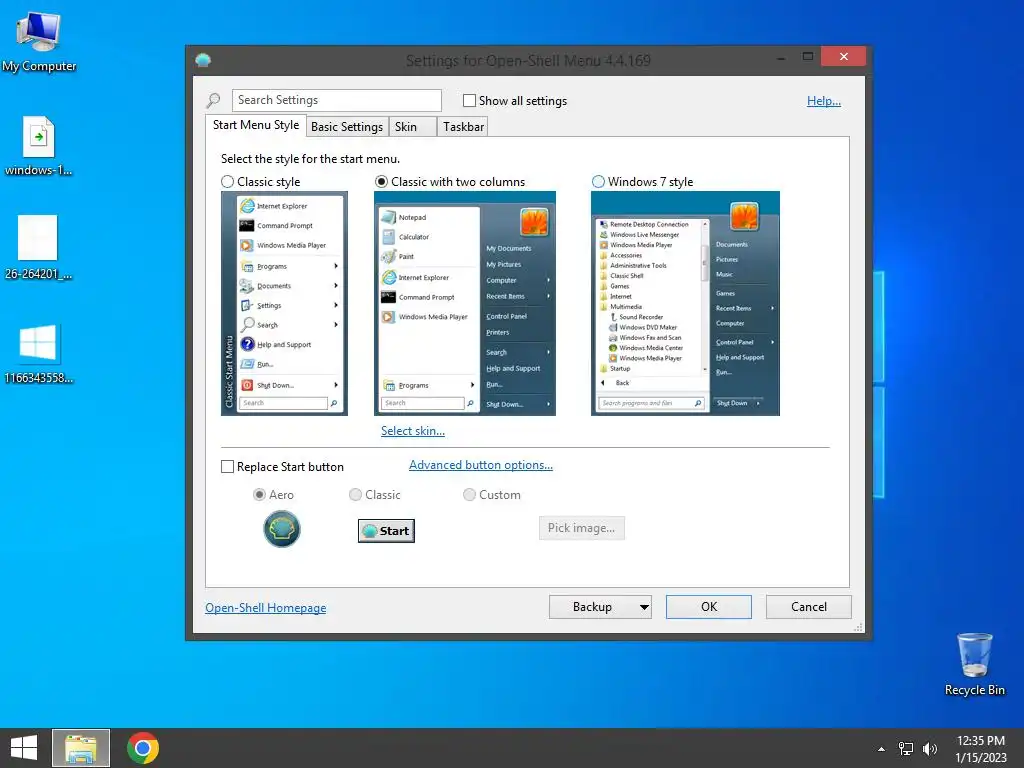The image size is (1024, 768).
Task: Click the magnifier search icon beside Search Settings
Action: click(x=214, y=101)
